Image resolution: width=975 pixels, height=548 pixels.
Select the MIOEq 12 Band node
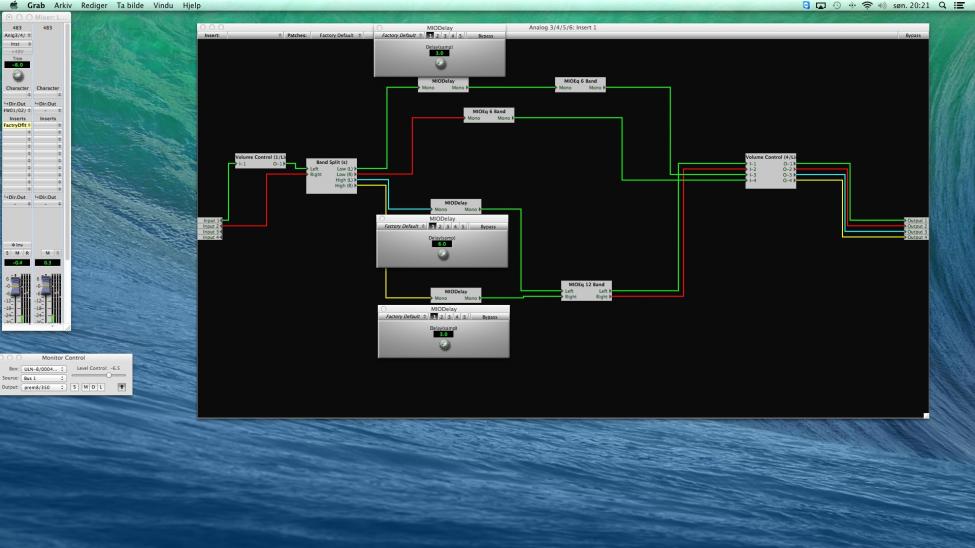(586, 290)
